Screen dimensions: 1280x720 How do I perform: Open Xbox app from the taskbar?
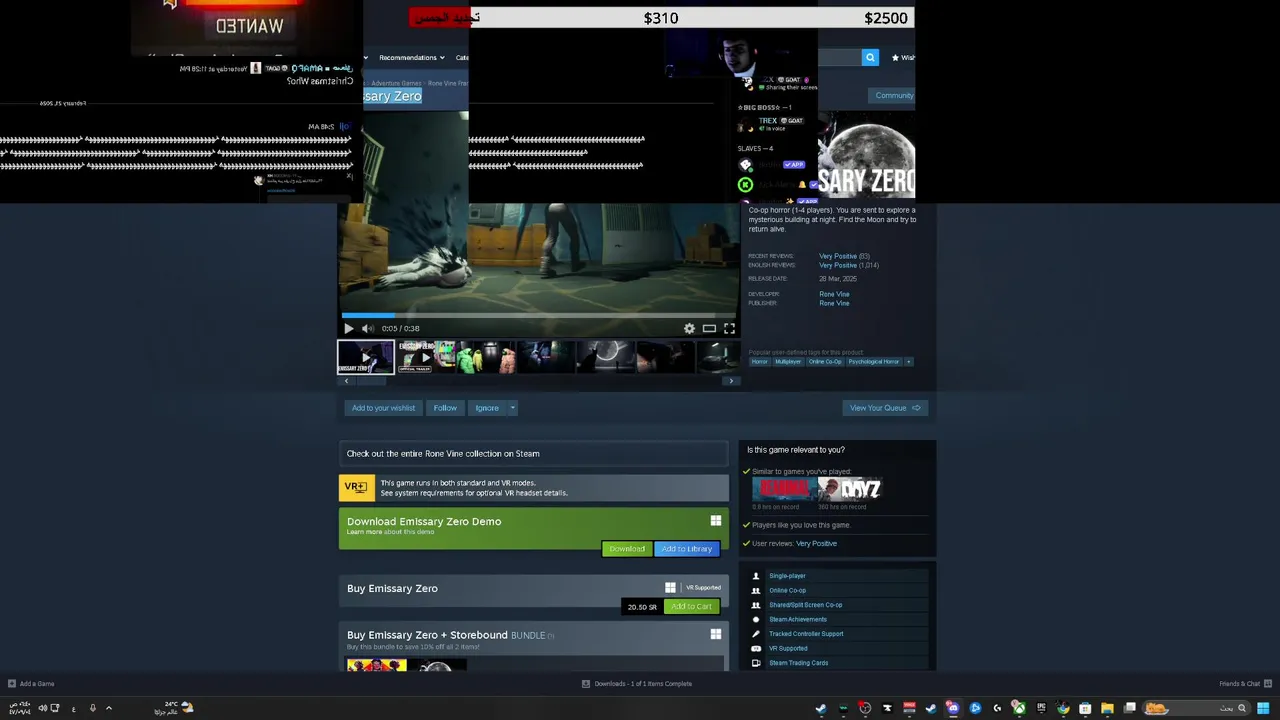pyautogui.click(x=1019, y=708)
